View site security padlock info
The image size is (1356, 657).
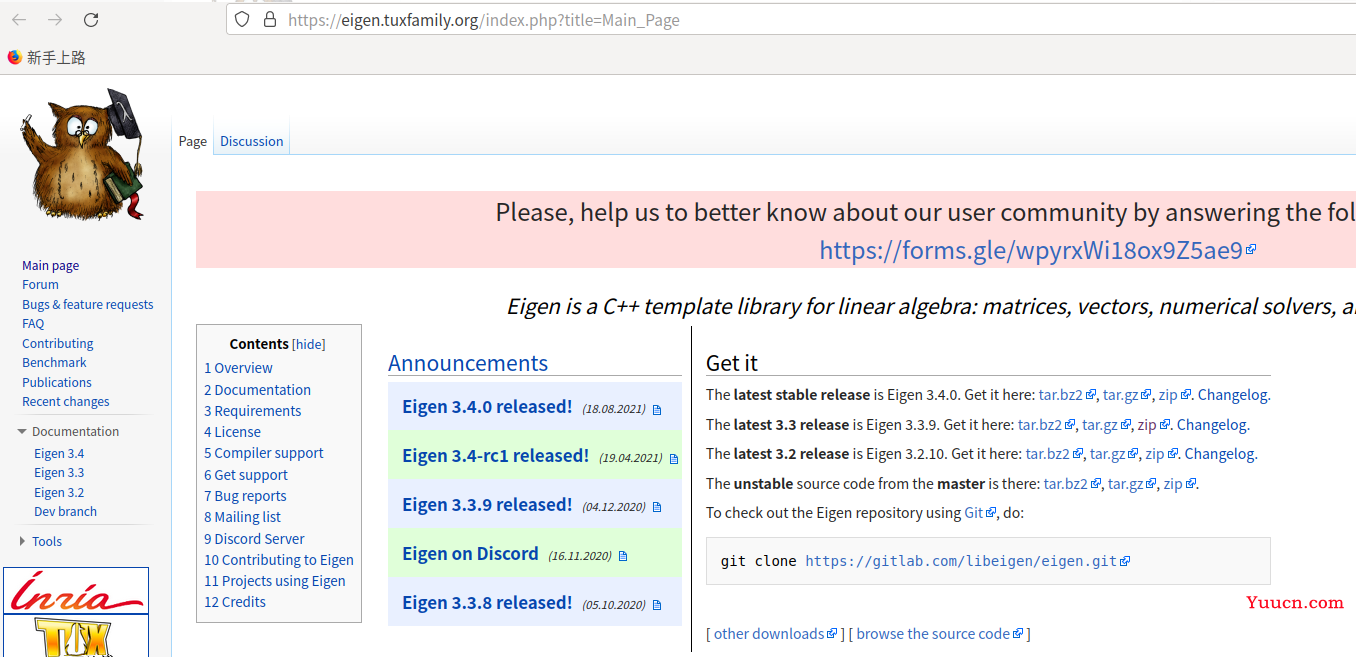coord(269,19)
